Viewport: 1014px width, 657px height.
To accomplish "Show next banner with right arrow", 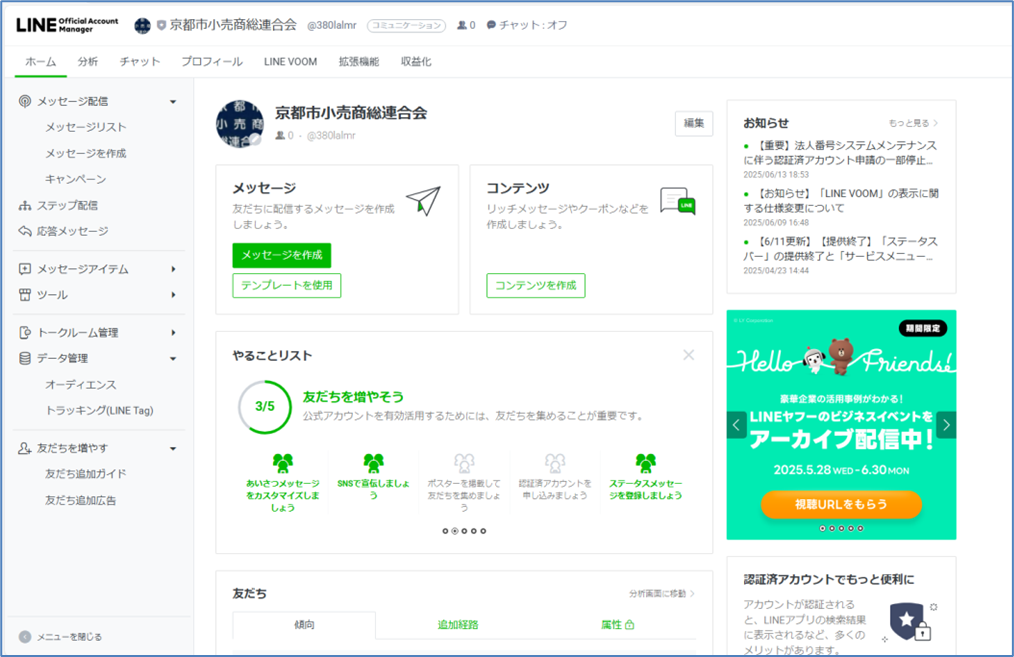I will 947,425.
